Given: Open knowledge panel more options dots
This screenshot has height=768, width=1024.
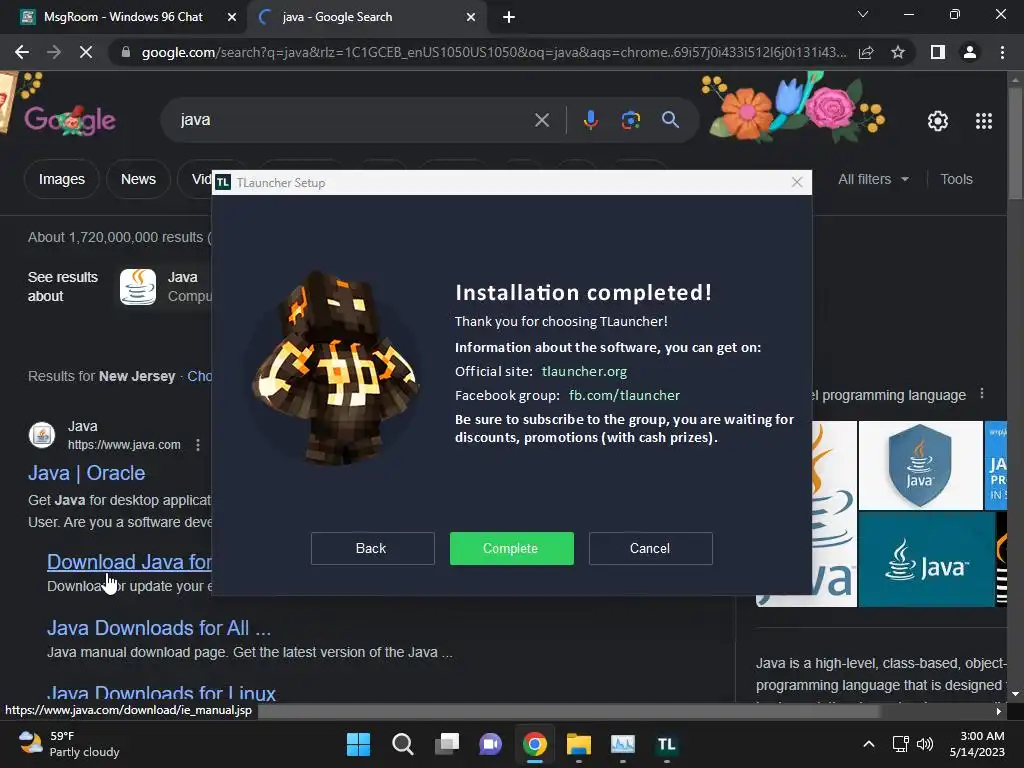Looking at the screenshot, I should click(x=982, y=394).
